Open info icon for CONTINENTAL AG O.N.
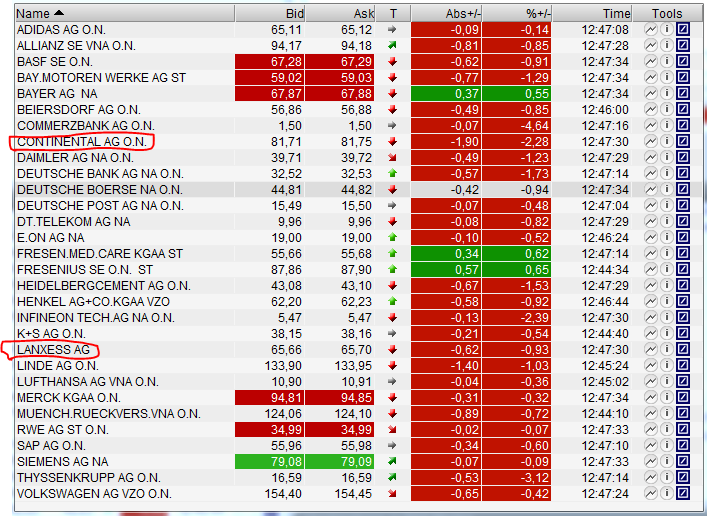The height and width of the screenshot is (516, 707). coord(667,142)
